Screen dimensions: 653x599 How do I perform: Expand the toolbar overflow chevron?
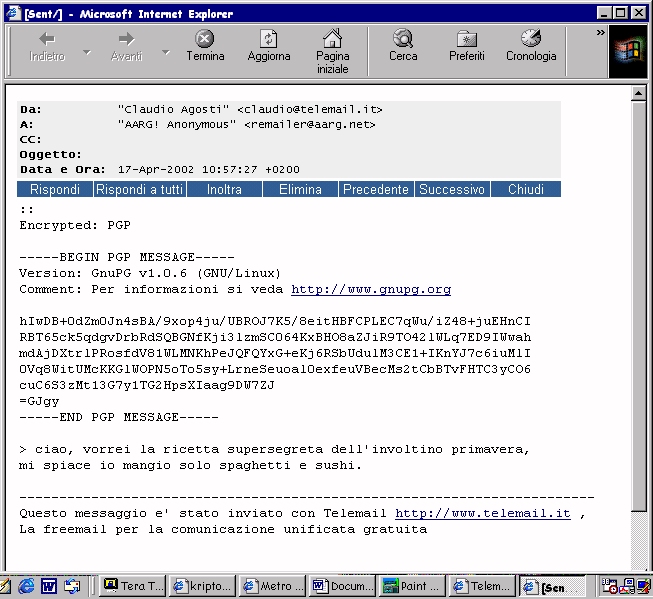click(x=600, y=32)
